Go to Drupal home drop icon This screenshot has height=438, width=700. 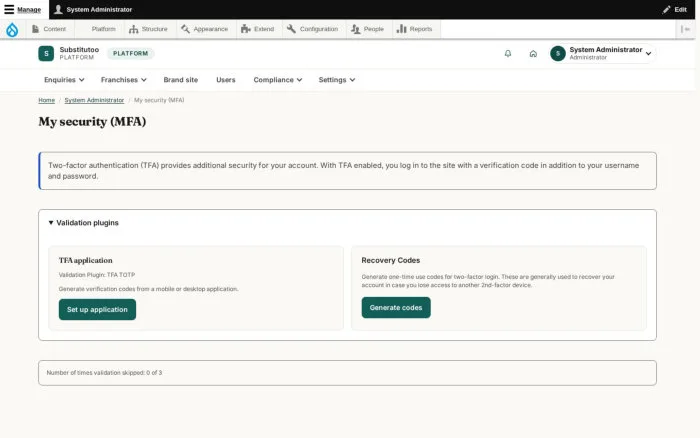[12, 29]
